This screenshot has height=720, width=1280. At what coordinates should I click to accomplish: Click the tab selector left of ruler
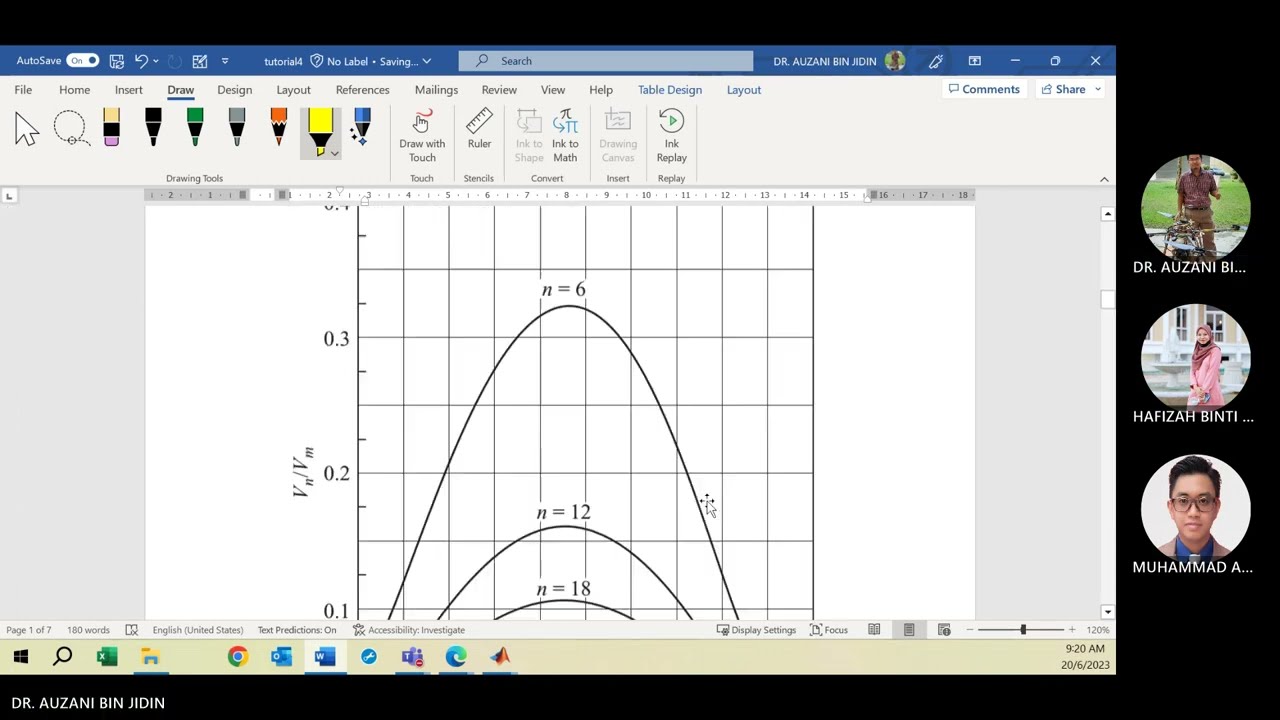9,195
